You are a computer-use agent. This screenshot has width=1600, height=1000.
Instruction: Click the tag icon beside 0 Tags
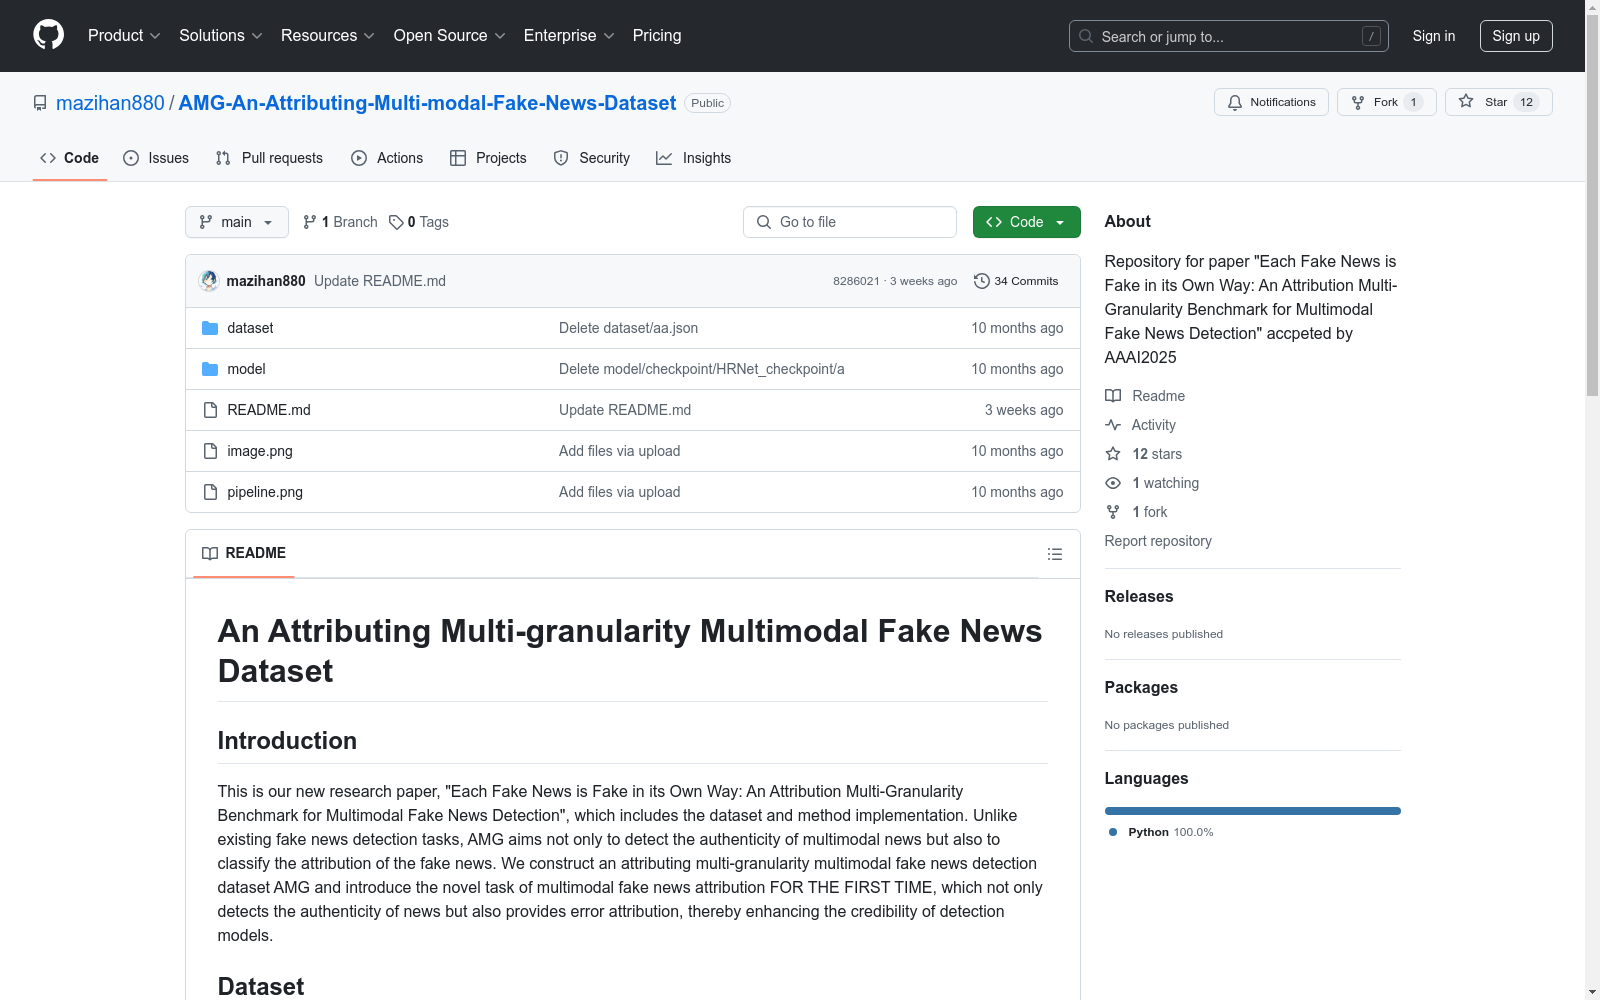[x=396, y=222]
